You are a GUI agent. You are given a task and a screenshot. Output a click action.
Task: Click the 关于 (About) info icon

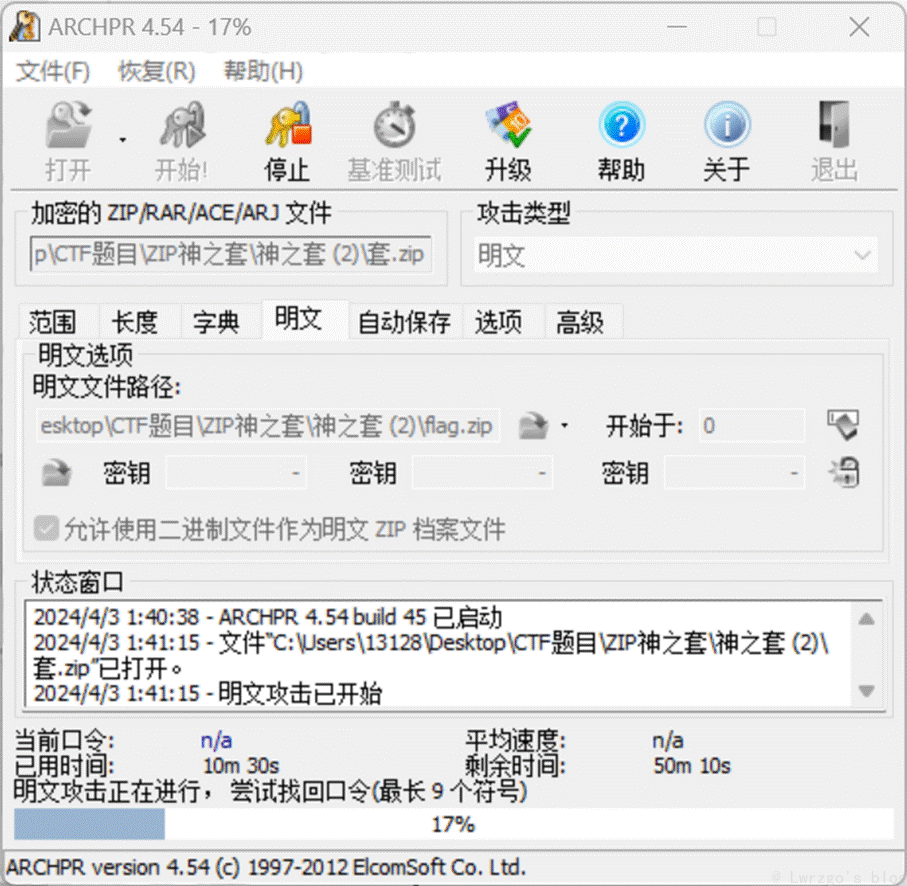click(727, 125)
